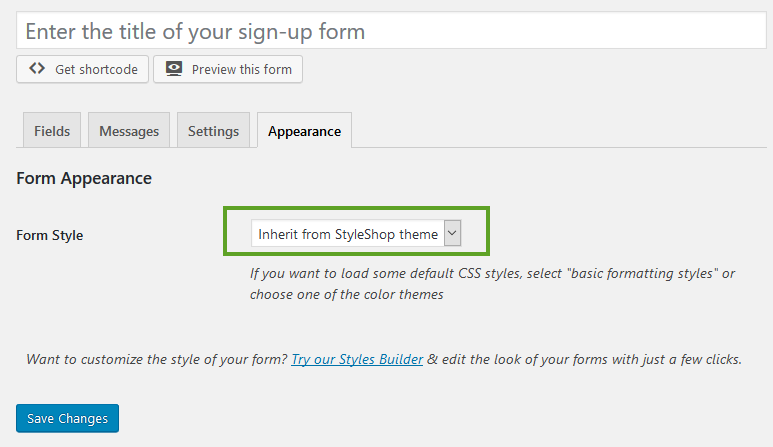Save the form with Save Changes
Viewport: 773px width, 447px height.
pyautogui.click(x=68, y=418)
